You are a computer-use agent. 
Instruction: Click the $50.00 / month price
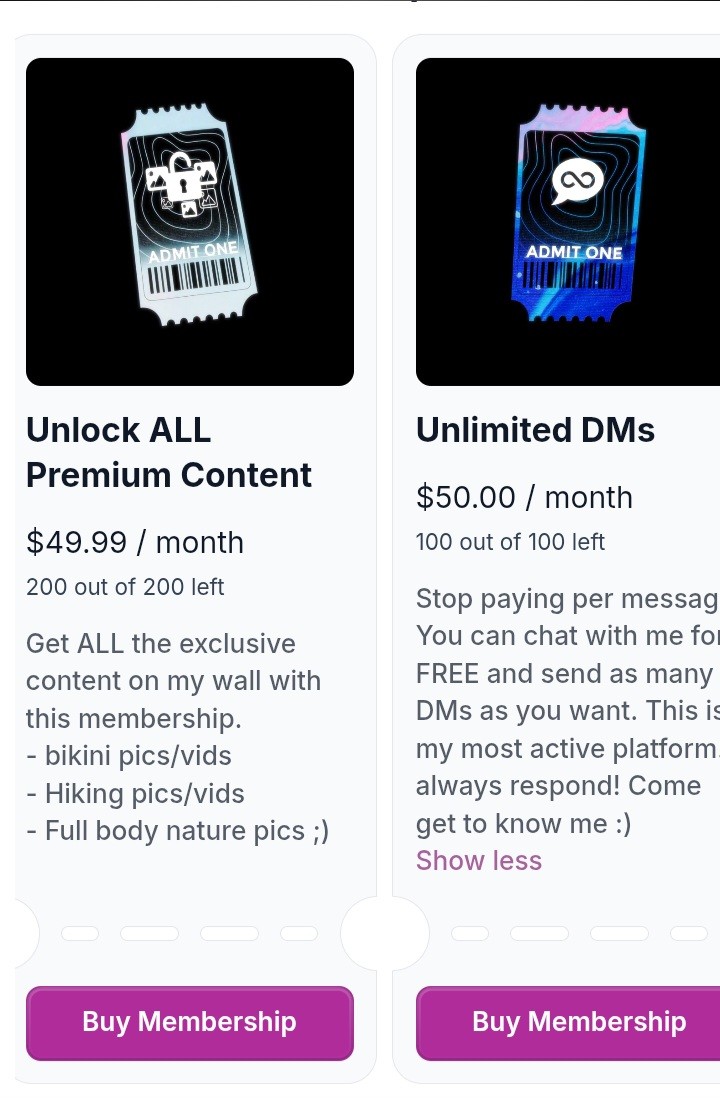point(524,497)
